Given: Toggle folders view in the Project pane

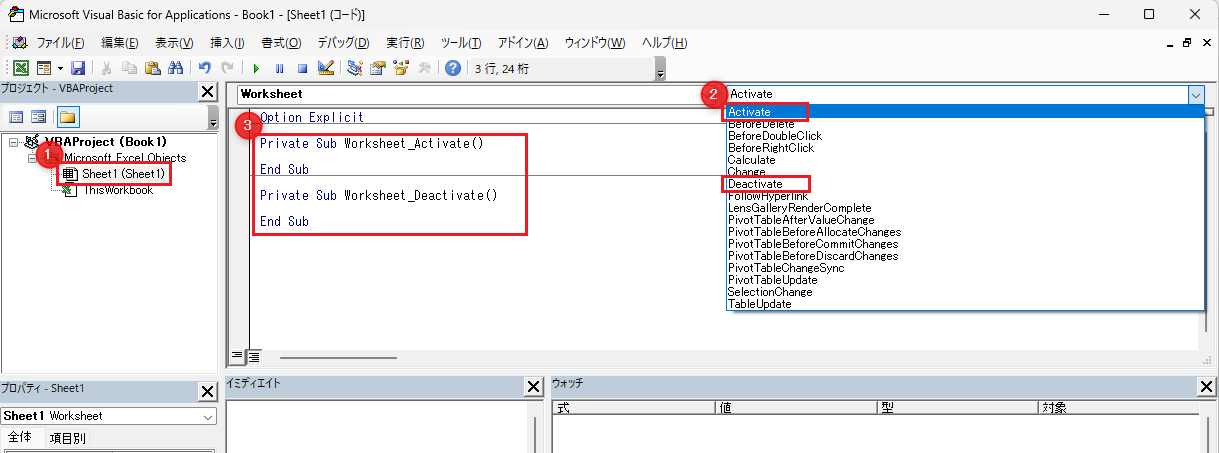Looking at the screenshot, I should (x=67, y=117).
